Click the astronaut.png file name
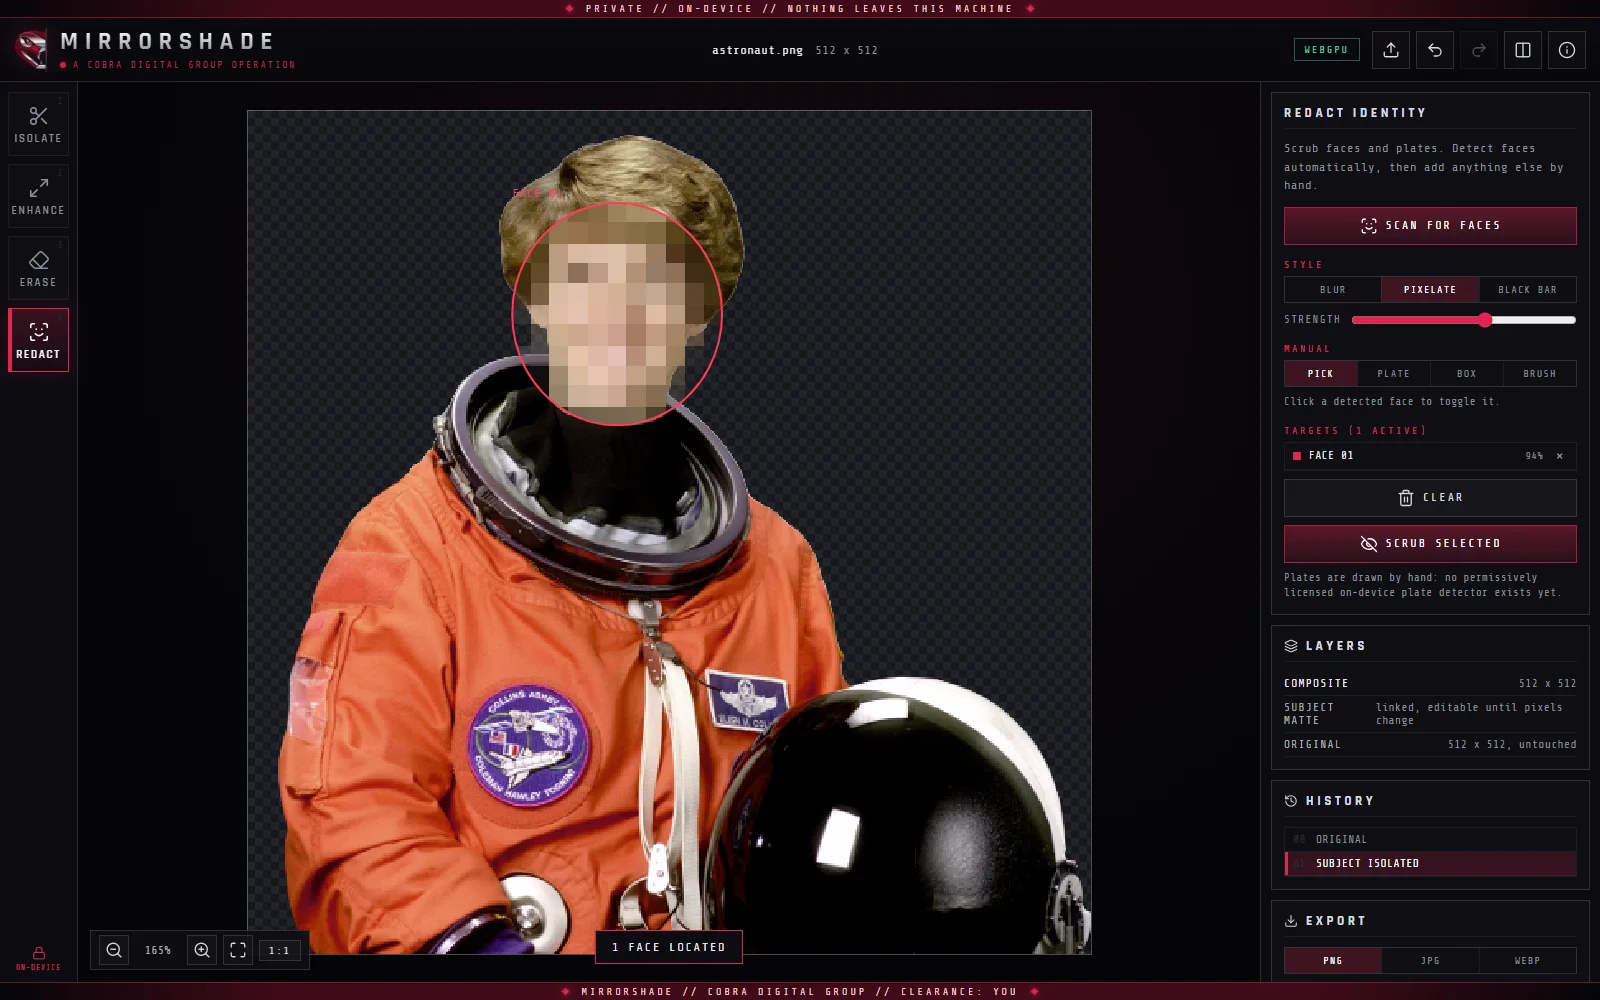The height and width of the screenshot is (1000, 1600). tap(757, 50)
